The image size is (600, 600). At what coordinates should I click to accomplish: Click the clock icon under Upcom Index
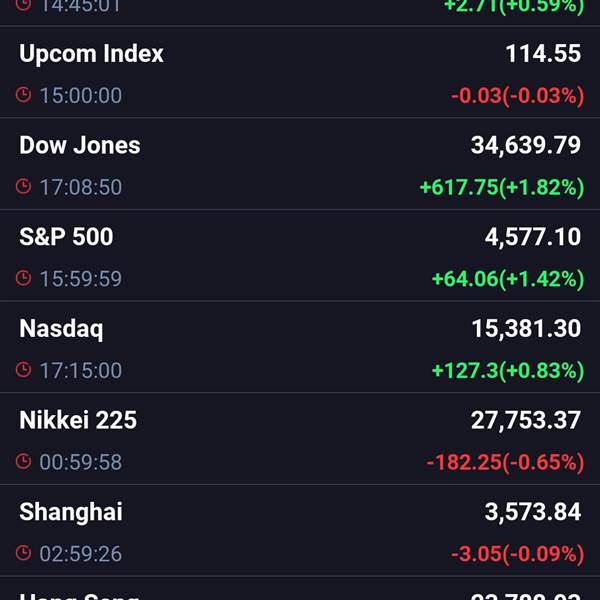click(24, 96)
